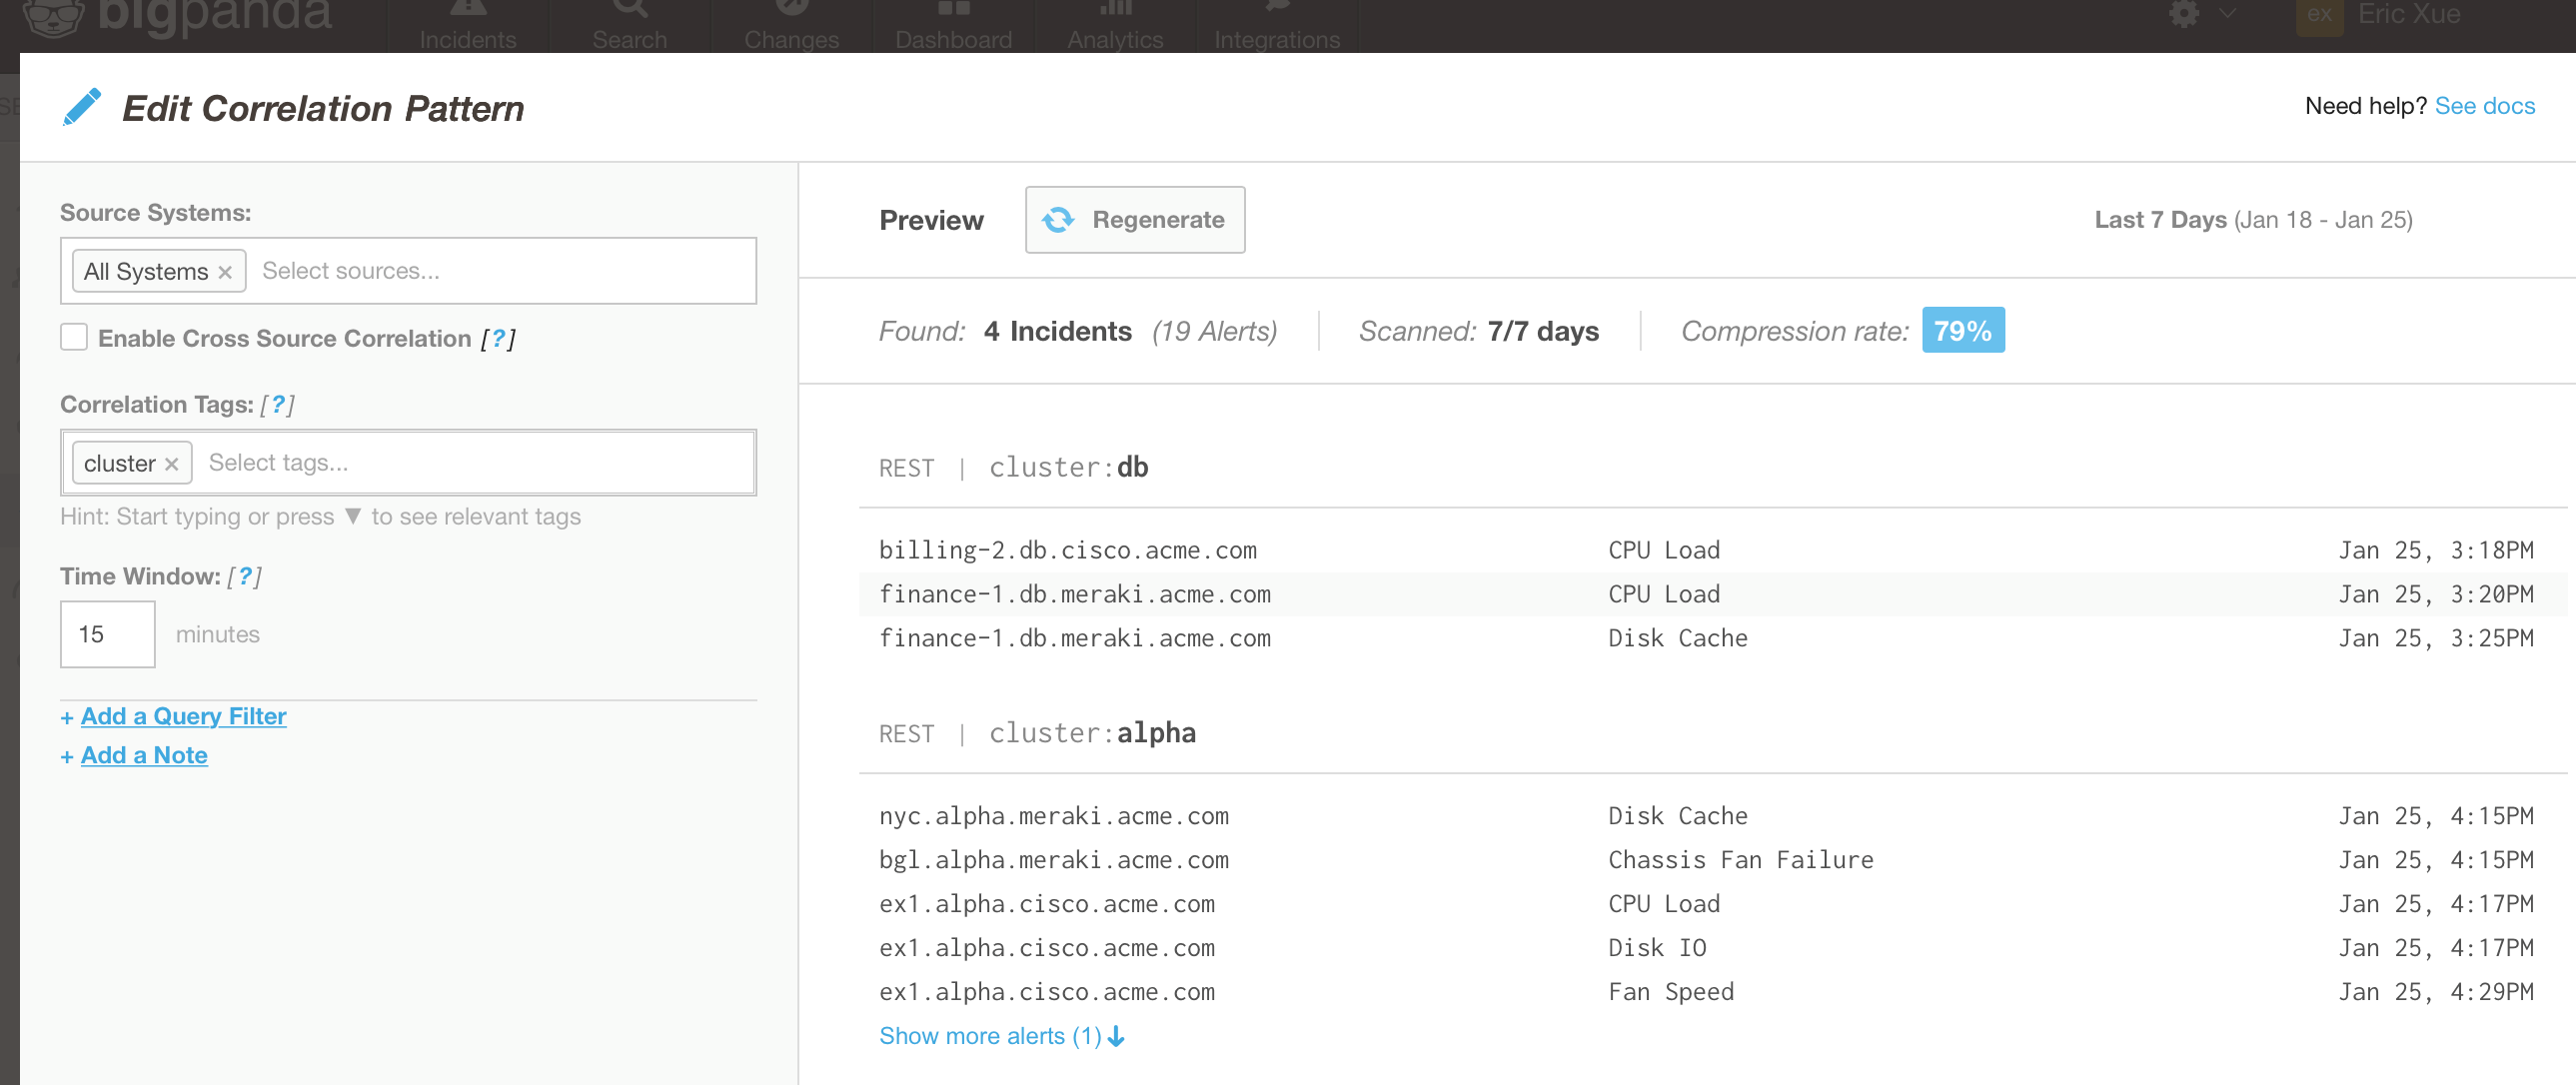Click the Edit Correlation Pattern pencil icon
The width and height of the screenshot is (2576, 1085).
pyautogui.click(x=82, y=107)
